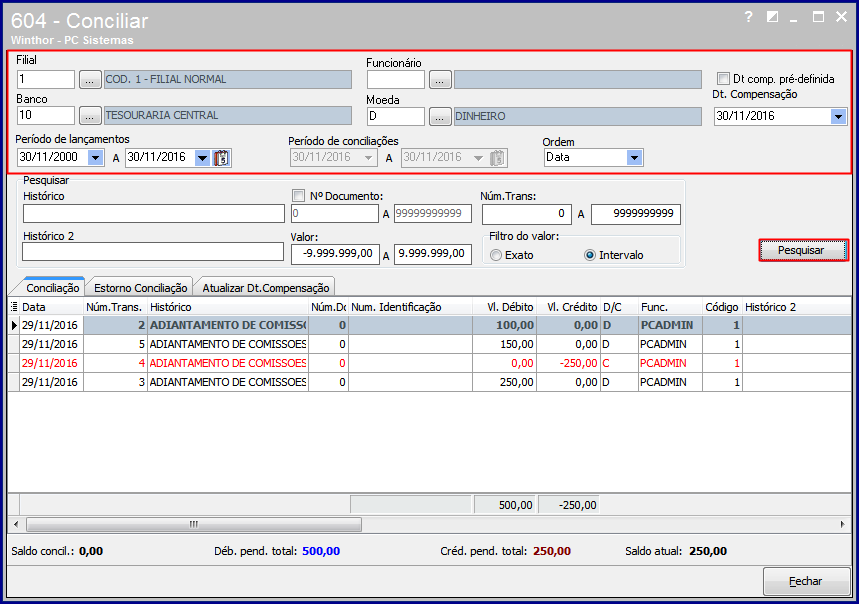
Task: Click the scrollbar right arrow
Action: click(x=842, y=524)
